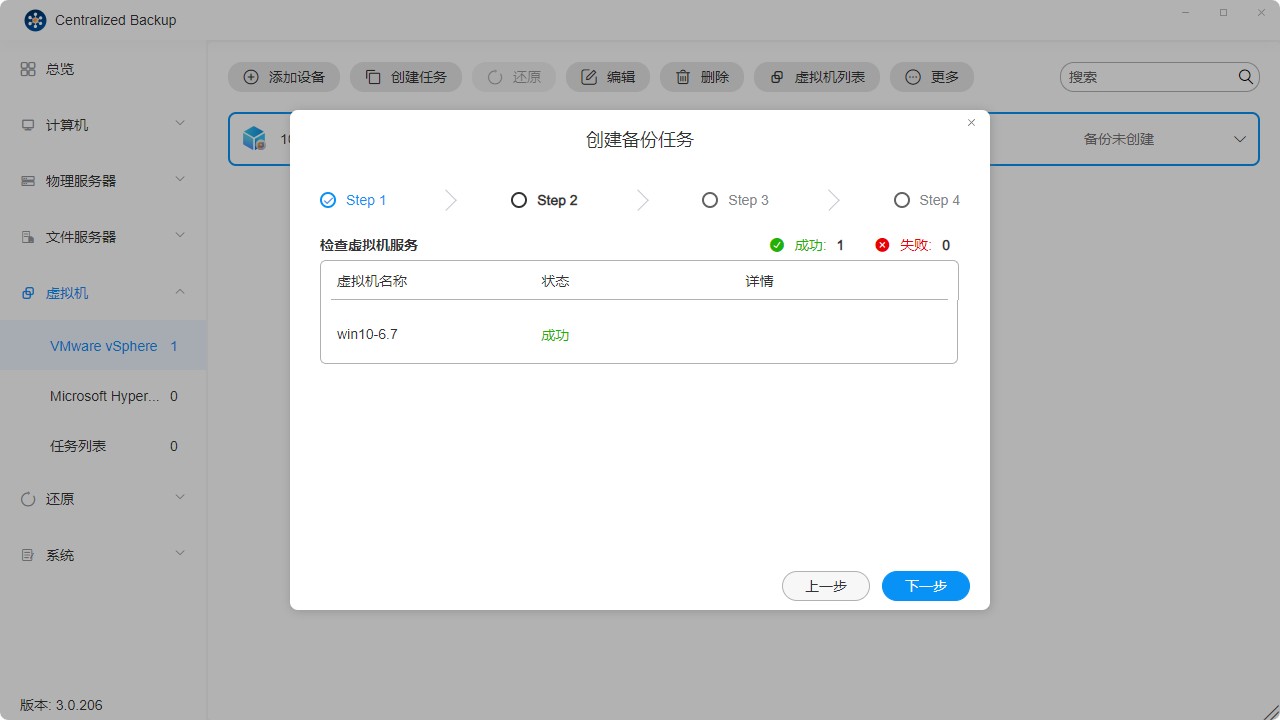The image size is (1280, 720).
Task: Open the 任务列表 sidebar entry
Action: pos(77,446)
